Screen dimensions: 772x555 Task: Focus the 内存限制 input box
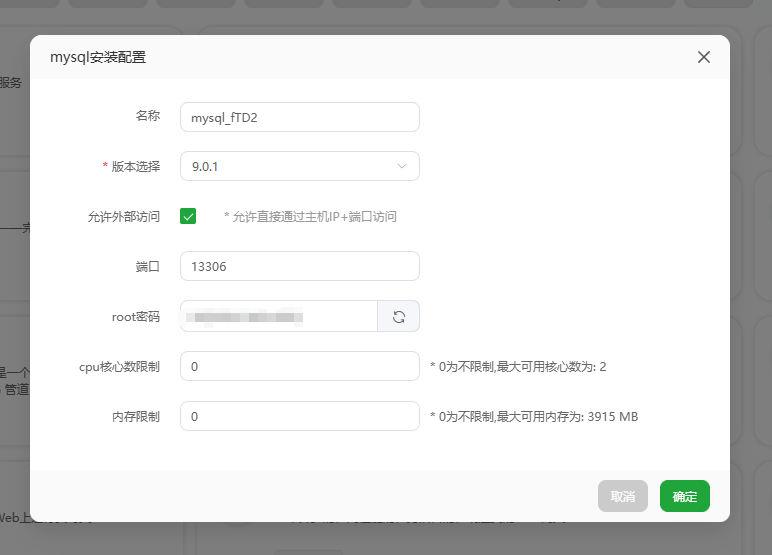299,417
